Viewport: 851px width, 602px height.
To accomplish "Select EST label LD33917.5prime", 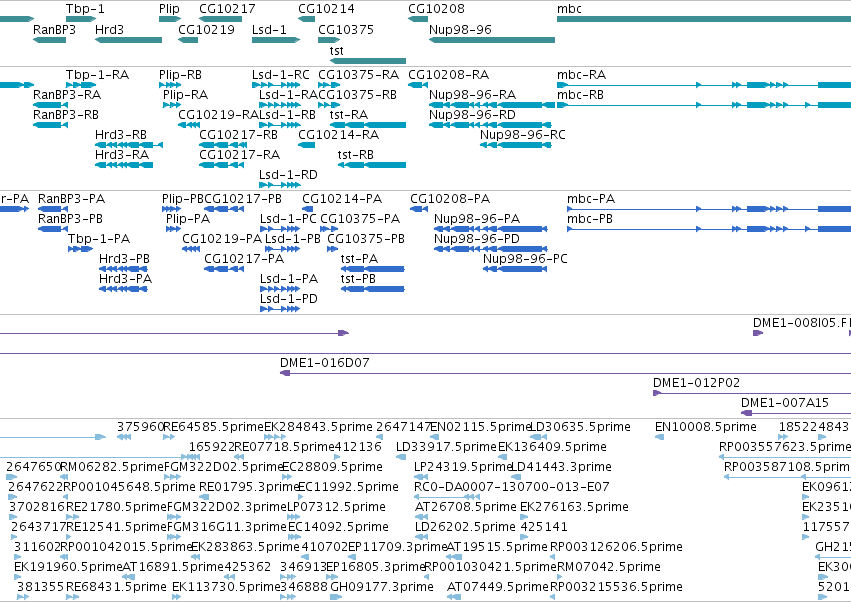I will coord(446,447).
